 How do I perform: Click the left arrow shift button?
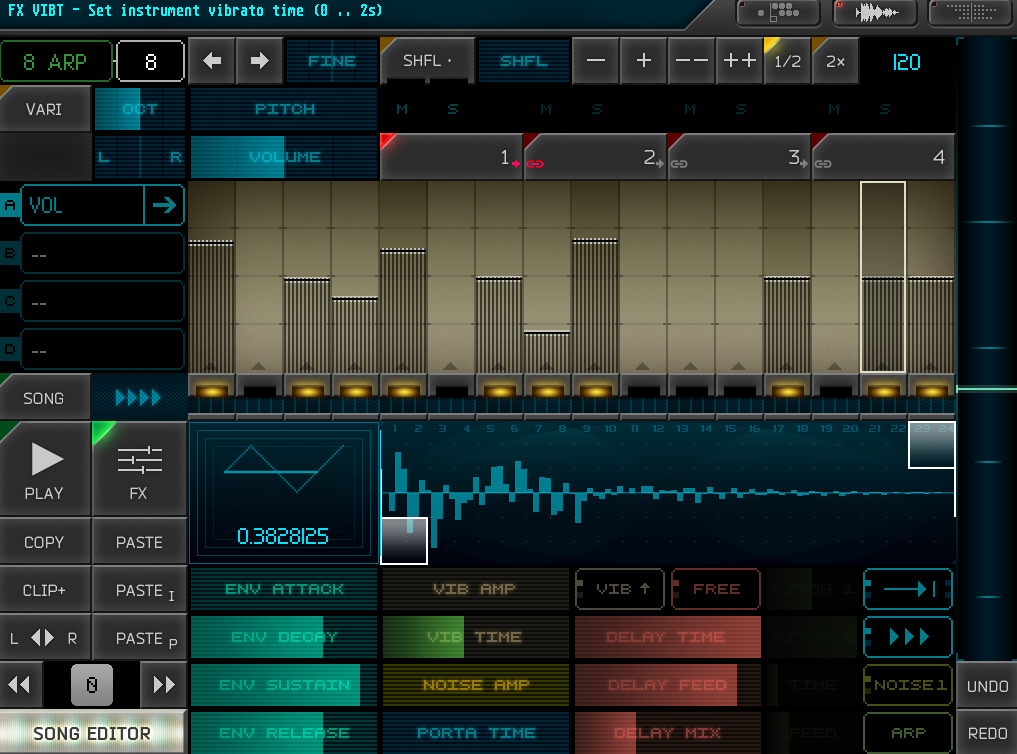click(x=212, y=61)
